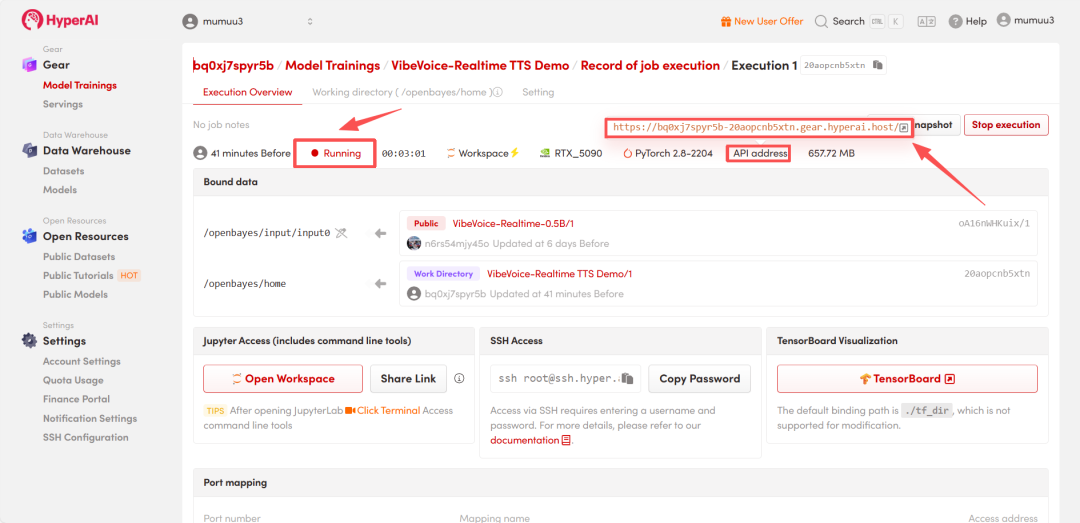Viewport: 1080px width, 523px height.
Task: Click the VibeVoice-Realtime TTS Demo breadcrumb
Action: pos(480,65)
